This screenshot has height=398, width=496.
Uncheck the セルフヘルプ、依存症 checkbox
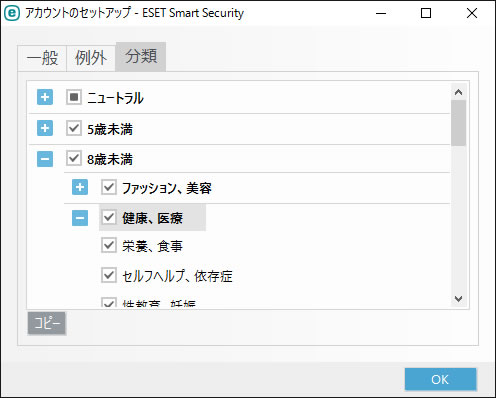click(109, 275)
